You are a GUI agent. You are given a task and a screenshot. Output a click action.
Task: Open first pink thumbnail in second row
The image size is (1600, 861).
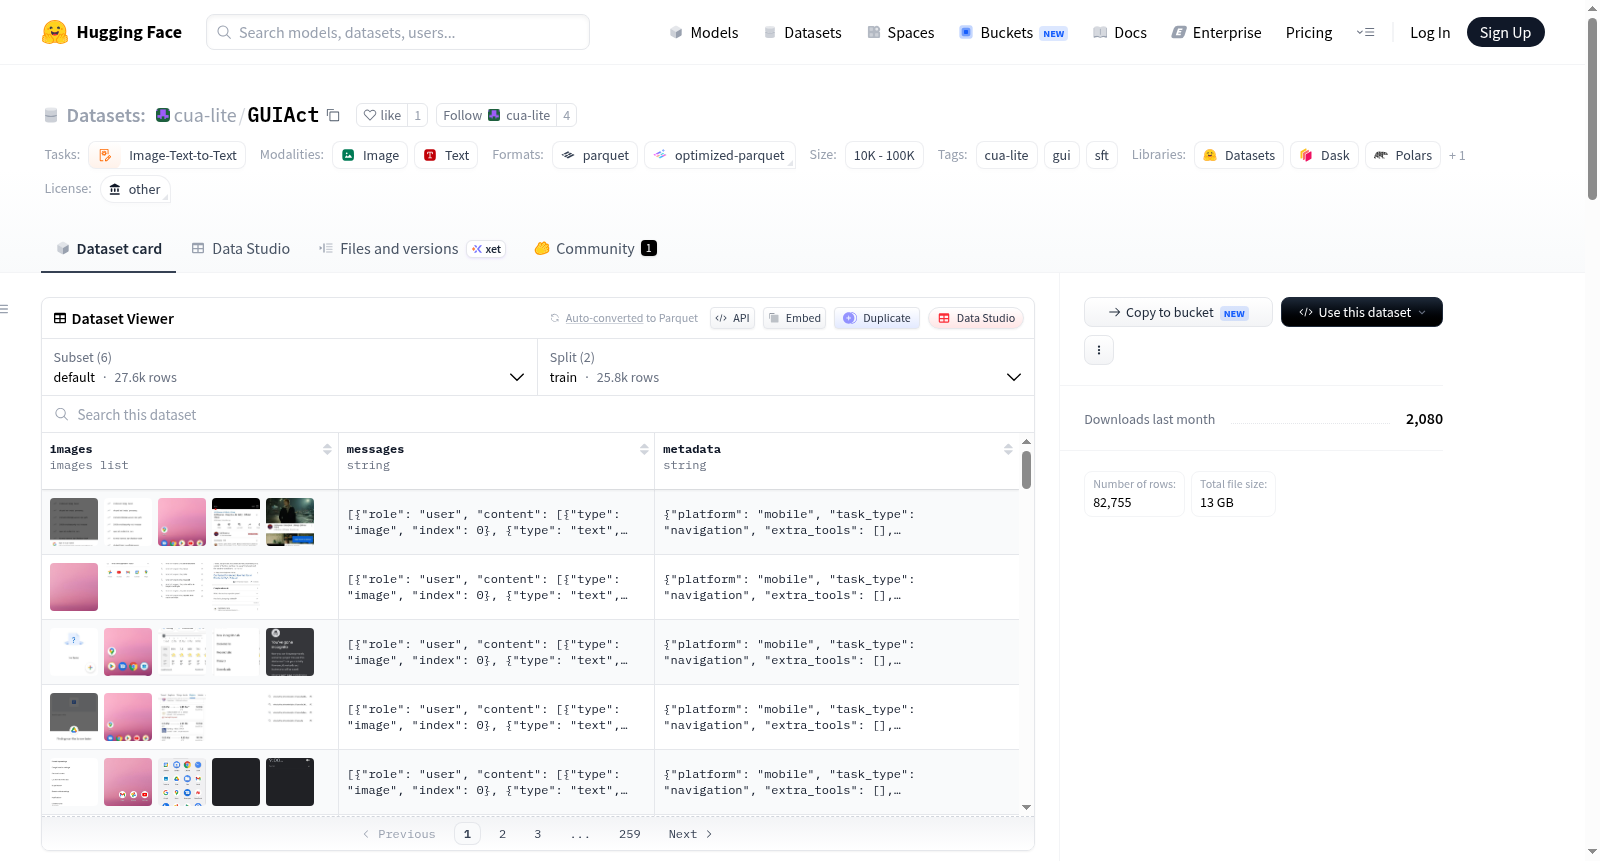pyautogui.click(x=74, y=587)
